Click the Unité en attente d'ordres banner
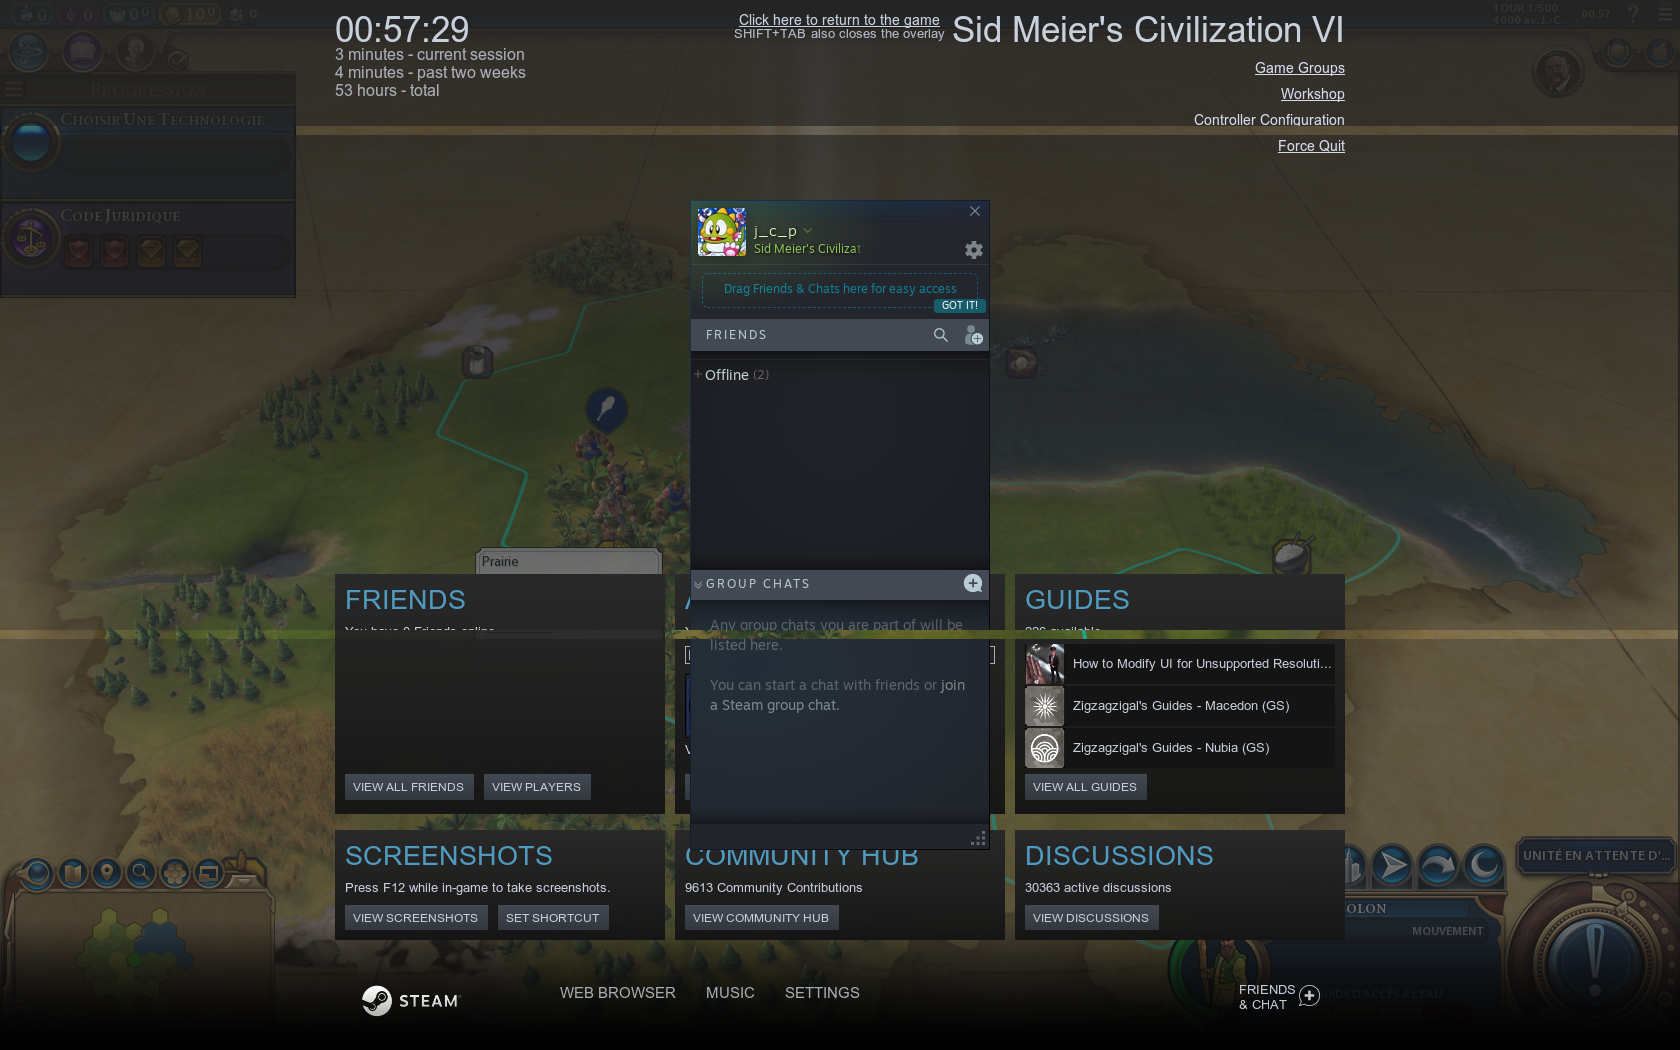The height and width of the screenshot is (1050, 1680). pos(1596,856)
